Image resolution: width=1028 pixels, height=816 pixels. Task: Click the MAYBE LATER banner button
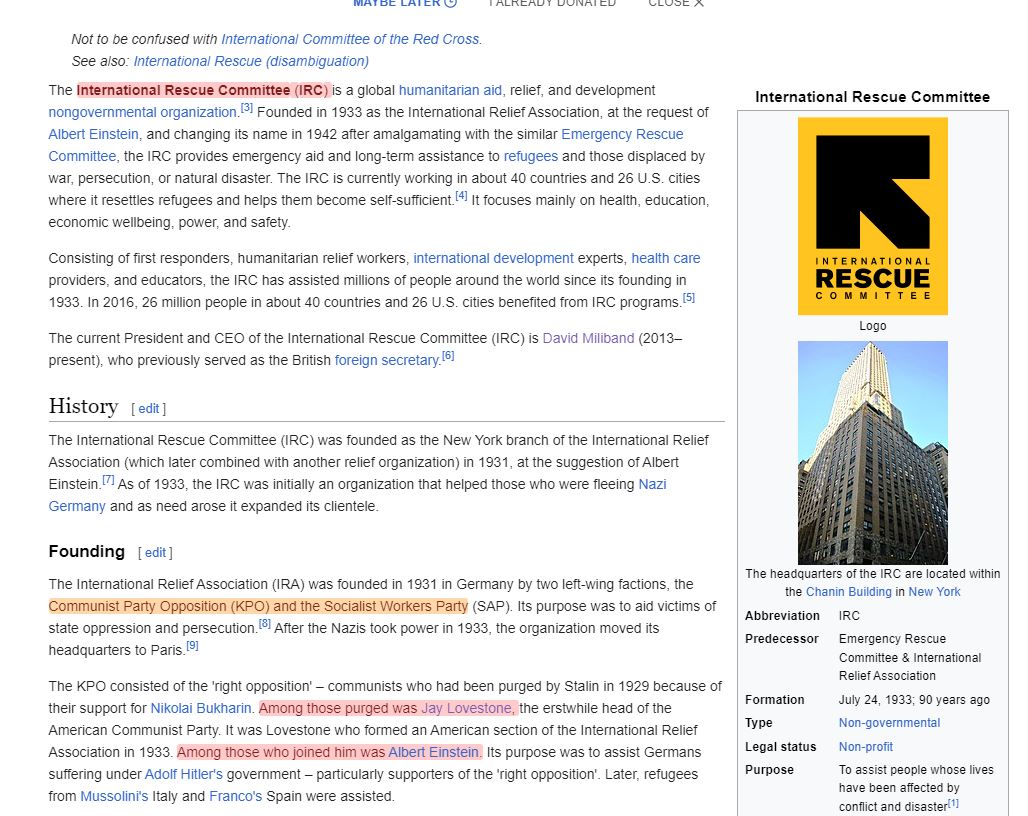404,3
